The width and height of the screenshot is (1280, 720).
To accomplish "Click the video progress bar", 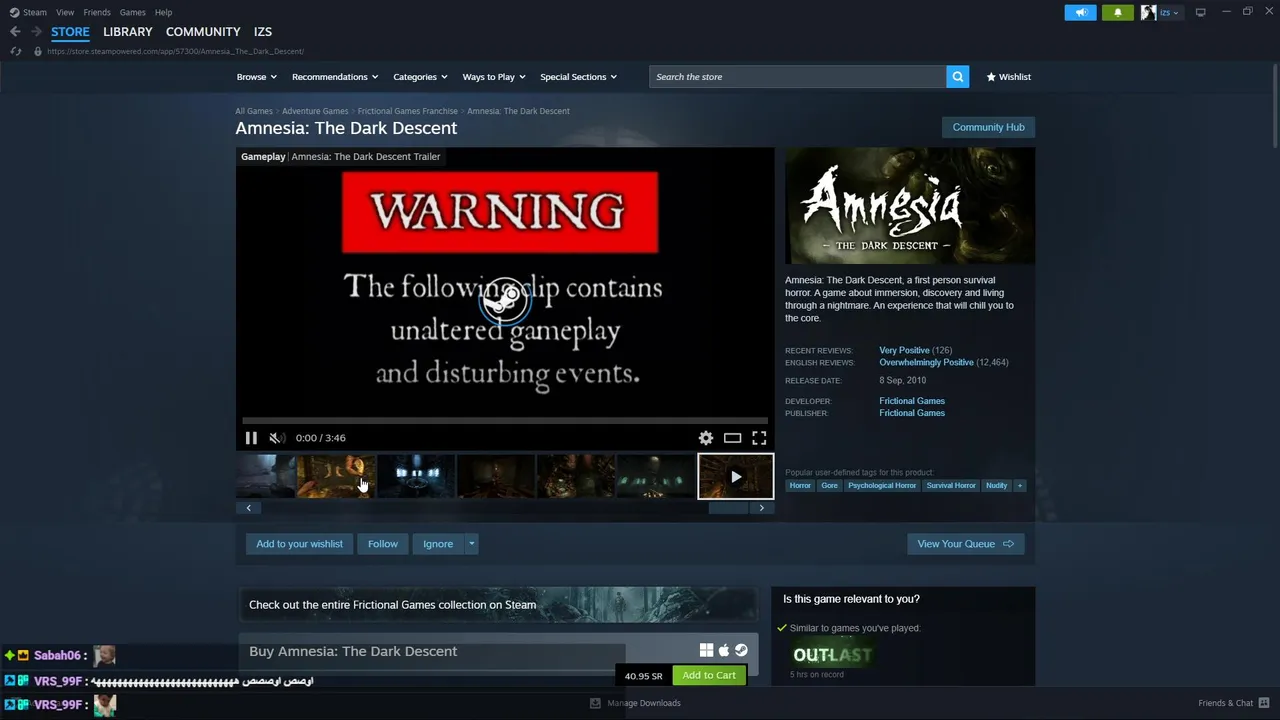I will click(x=505, y=421).
